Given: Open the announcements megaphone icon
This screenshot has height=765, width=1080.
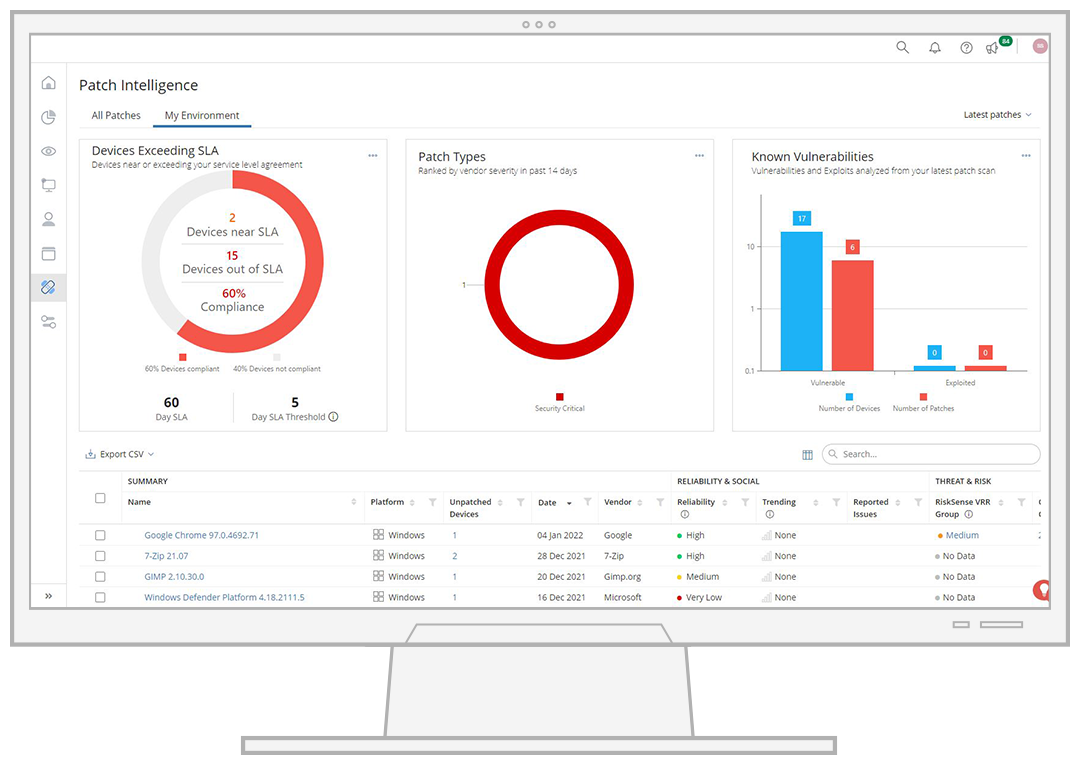Looking at the screenshot, I should point(992,48).
